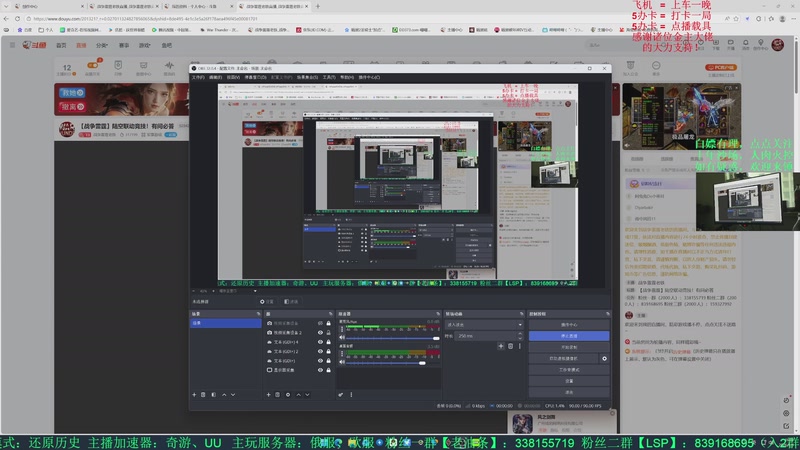Pop out the 混音器 dock panel header icon

pos(438,314)
